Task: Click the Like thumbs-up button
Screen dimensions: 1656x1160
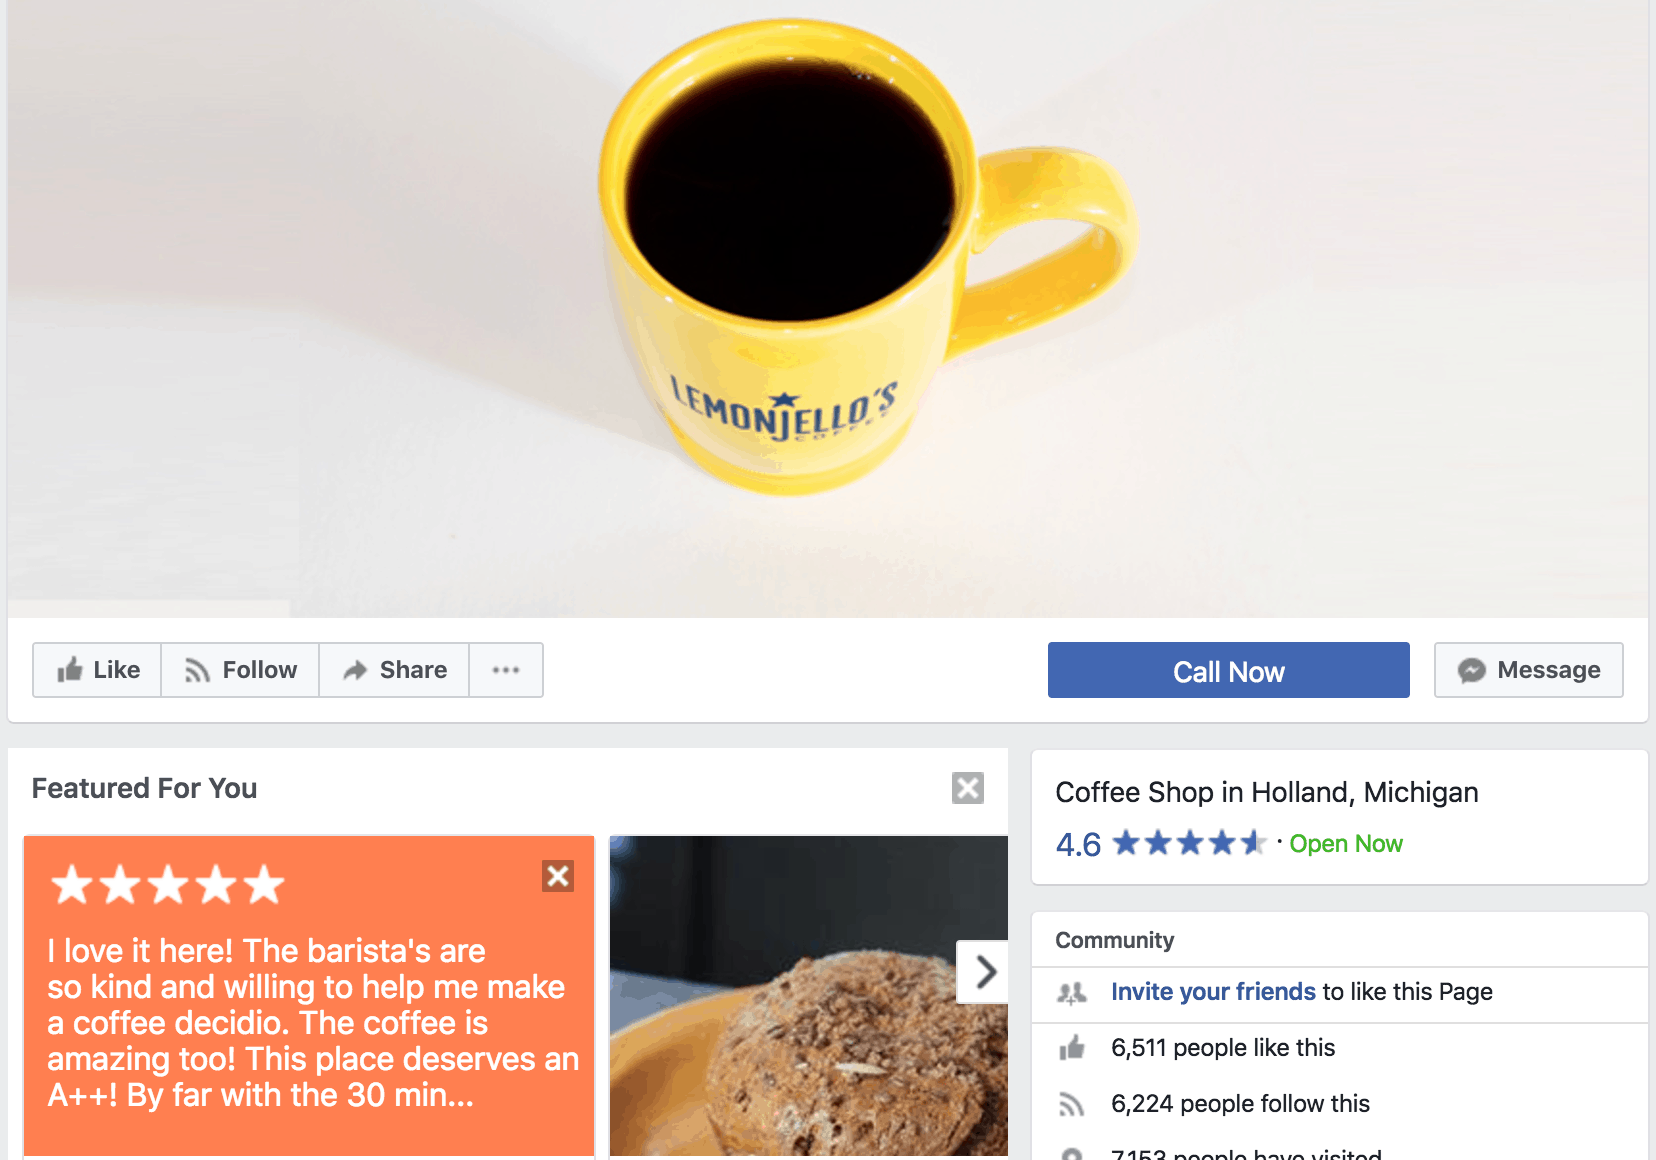Action: [x=97, y=670]
